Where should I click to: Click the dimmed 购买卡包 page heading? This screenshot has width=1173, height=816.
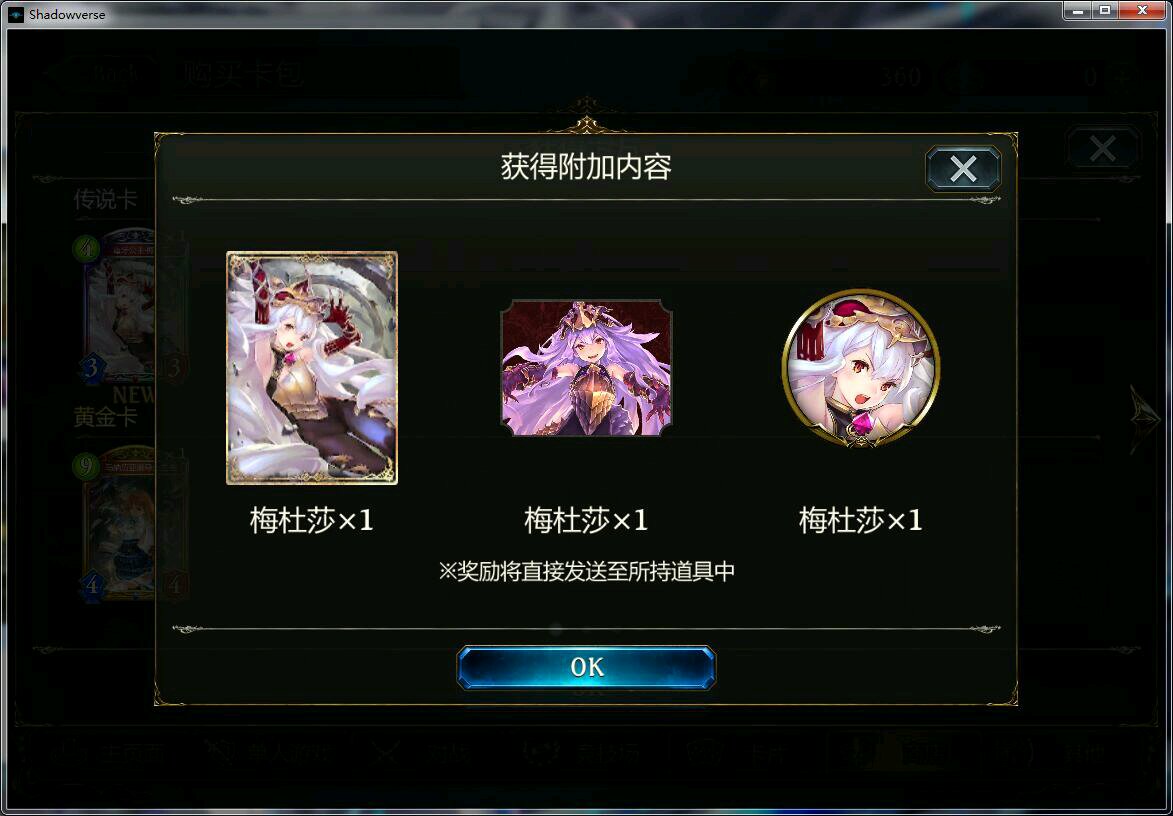[242, 73]
